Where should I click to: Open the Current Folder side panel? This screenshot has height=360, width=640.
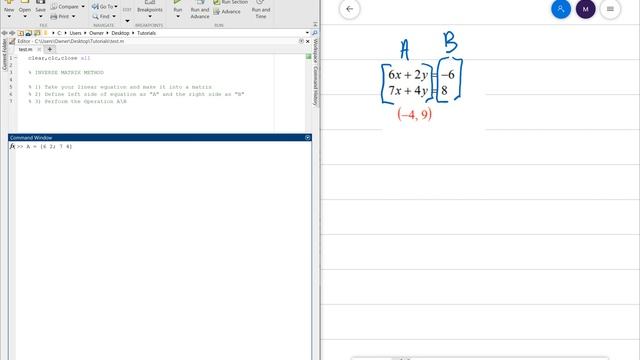tap(4, 54)
